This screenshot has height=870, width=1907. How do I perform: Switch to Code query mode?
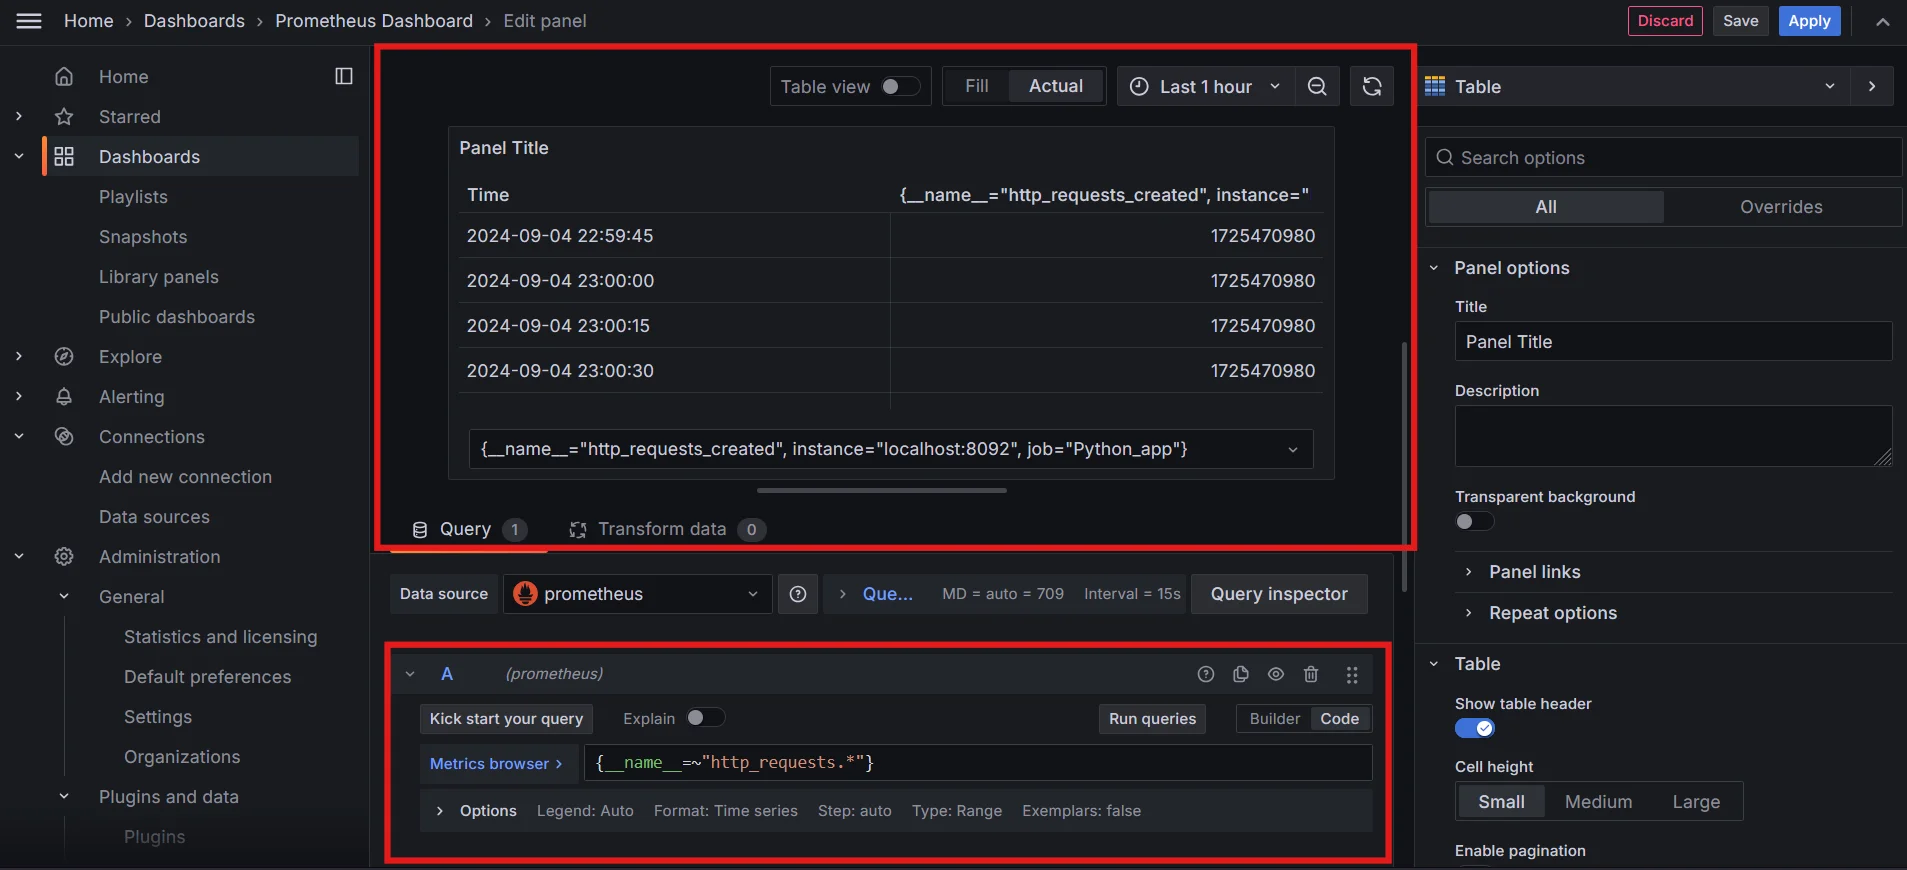coord(1340,719)
